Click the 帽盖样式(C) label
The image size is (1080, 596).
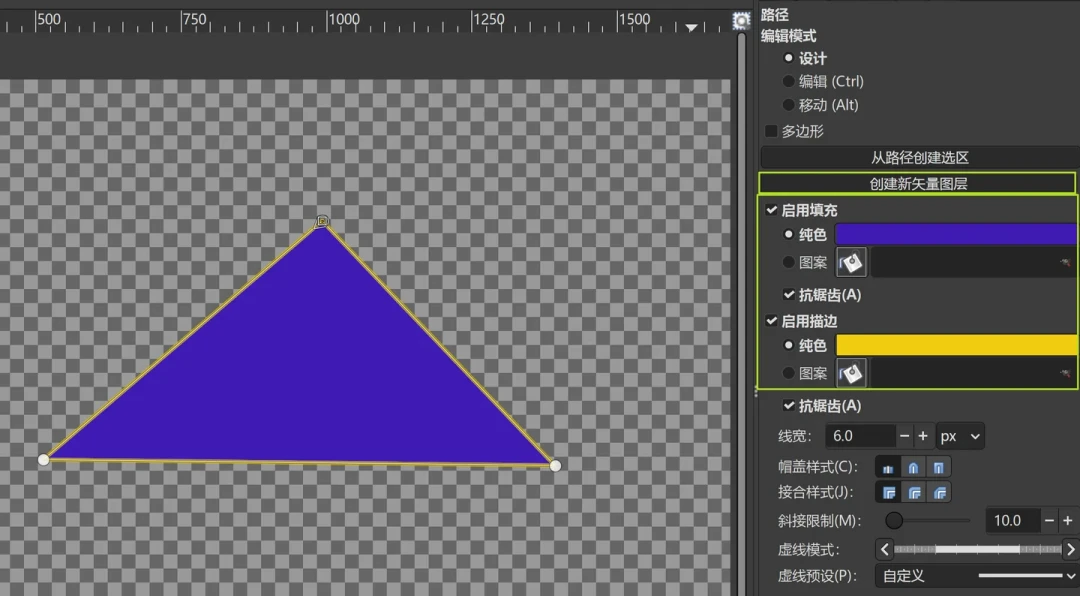tap(818, 467)
